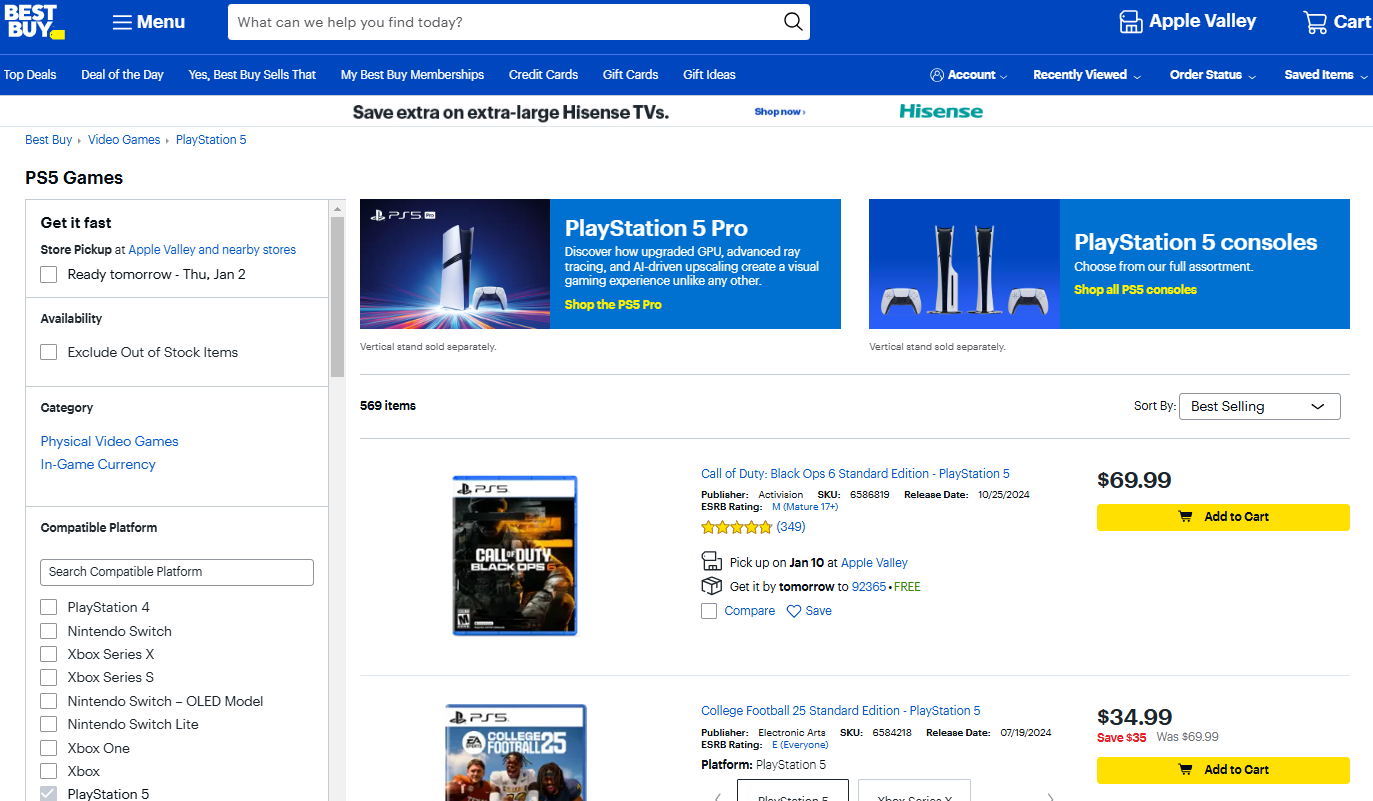Click the Apple Valley store icon
The height and width of the screenshot is (801, 1373).
(x=1130, y=22)
